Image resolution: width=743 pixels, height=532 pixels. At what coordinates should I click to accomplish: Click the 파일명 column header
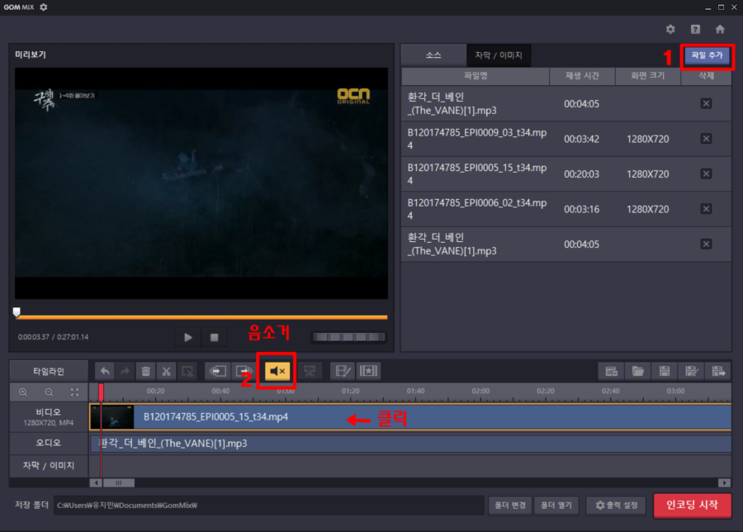click(475, 76)
